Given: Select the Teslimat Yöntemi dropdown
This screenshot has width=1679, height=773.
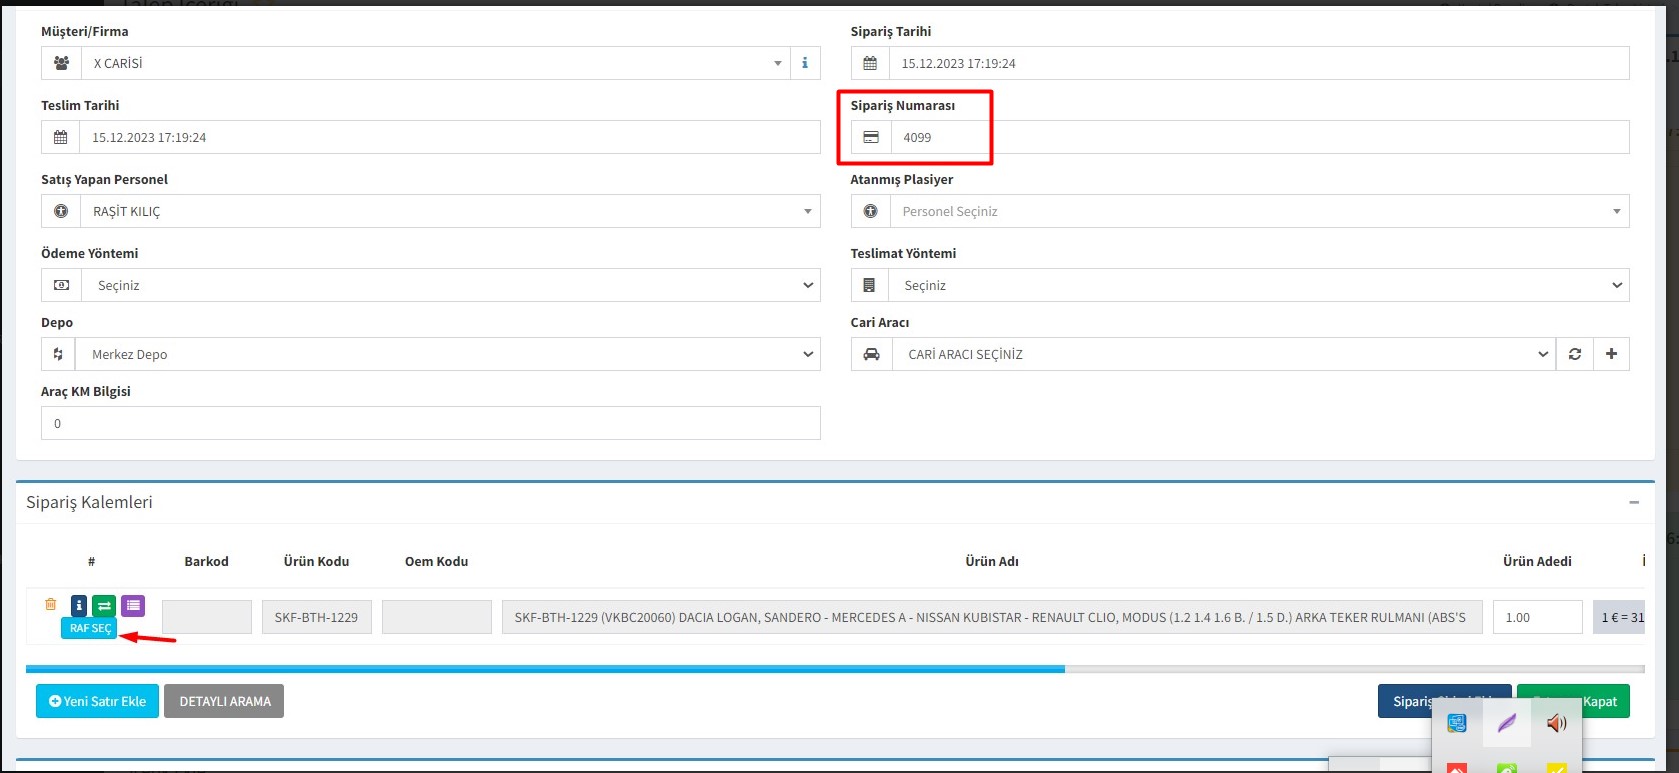Looking at the screenshot, I should [1258, 285].
